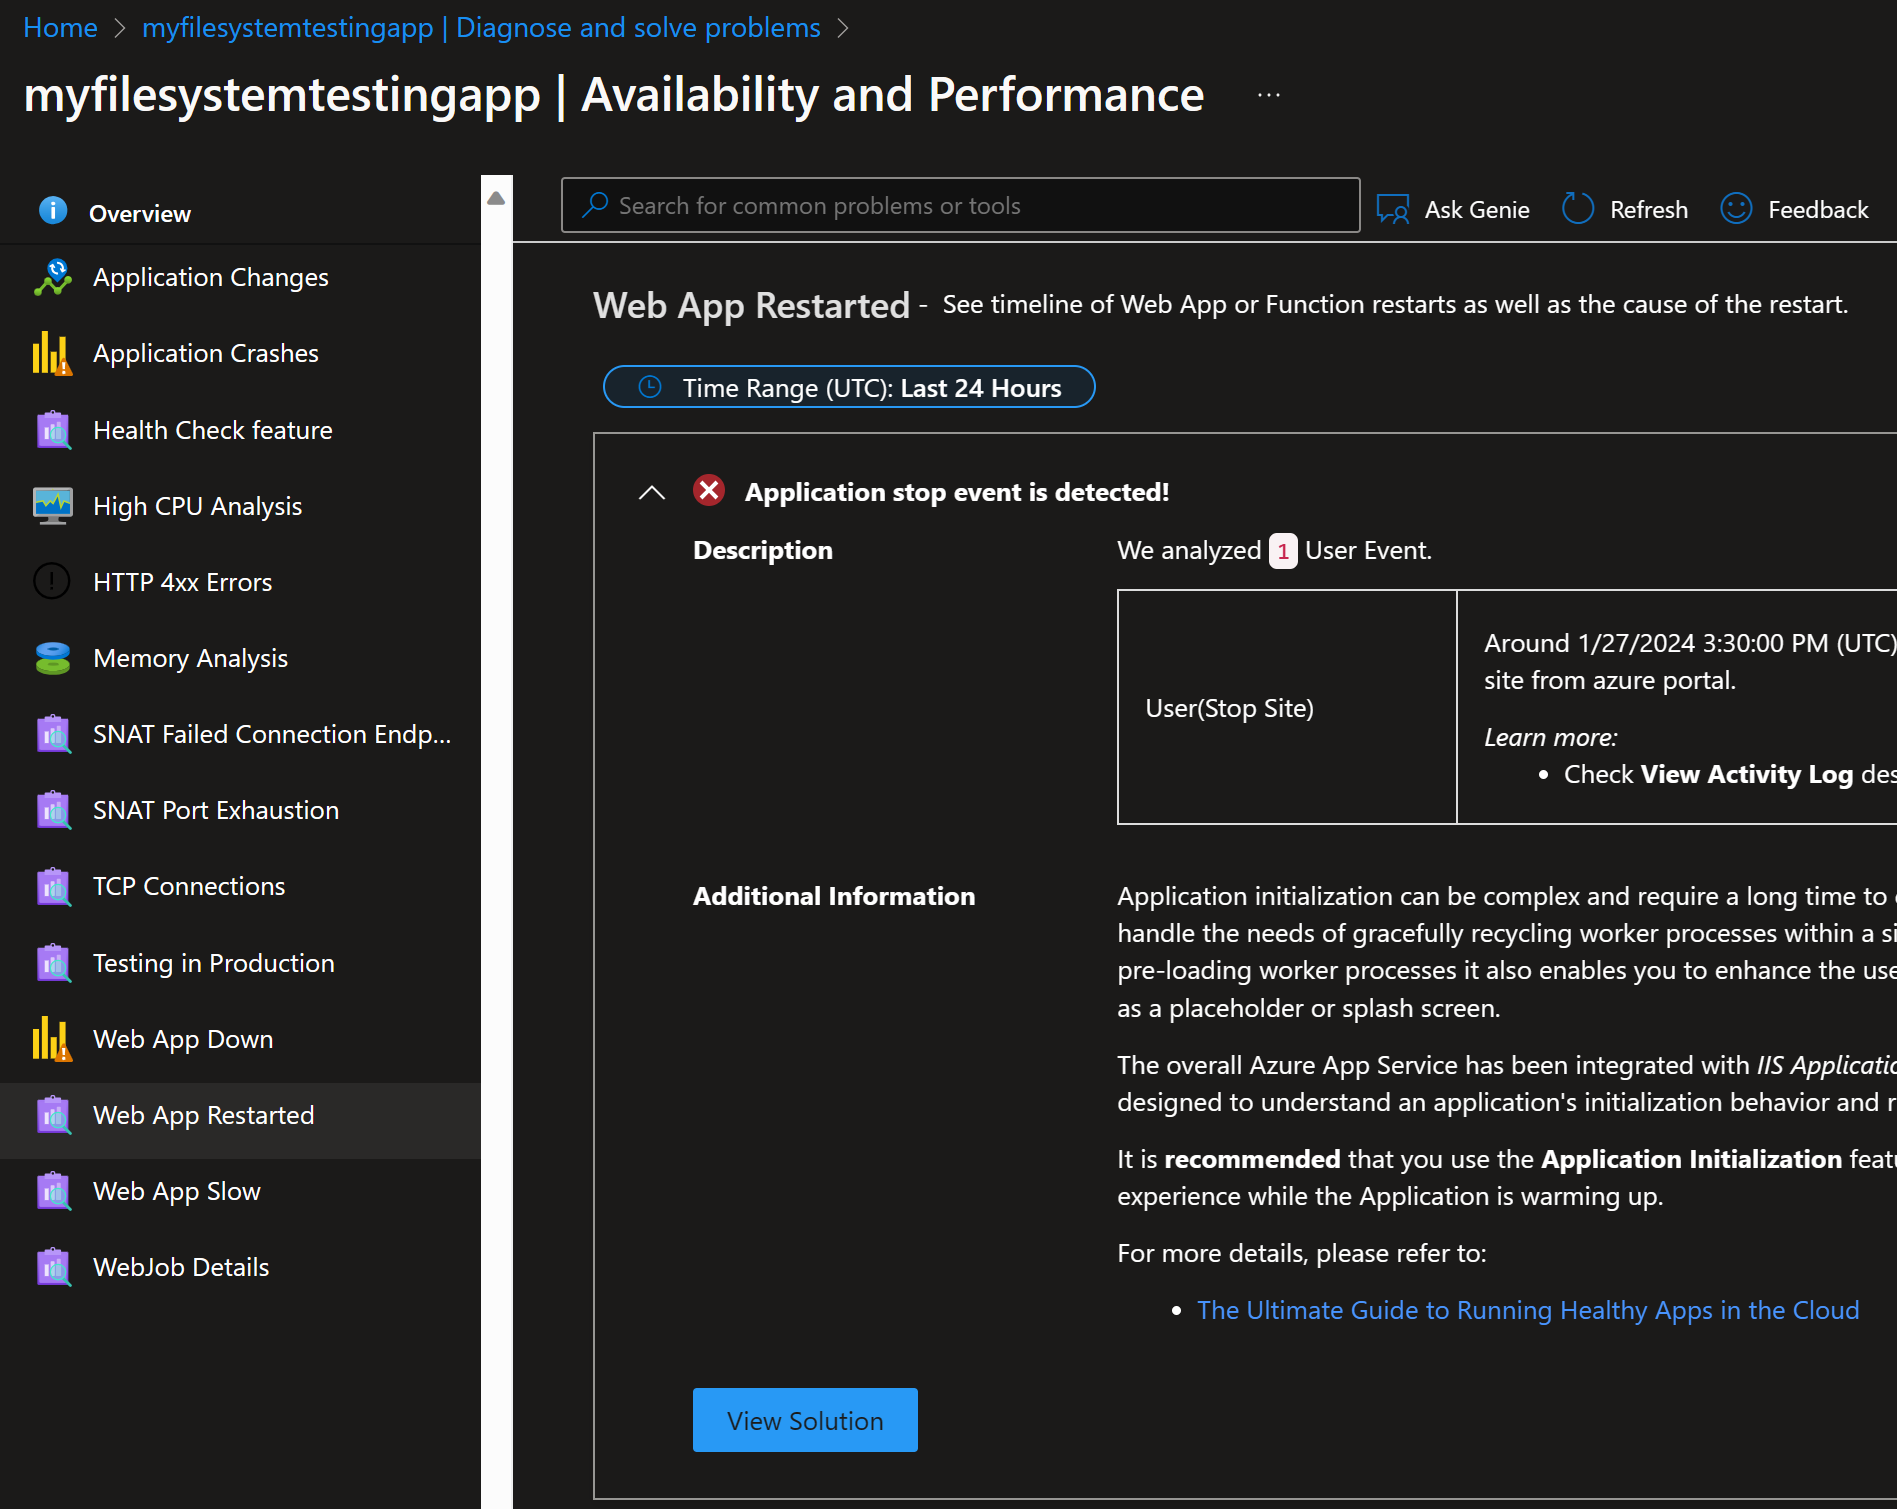
Task: Open the Time Range Last 24 Hours selector
Action: (849, 387)
